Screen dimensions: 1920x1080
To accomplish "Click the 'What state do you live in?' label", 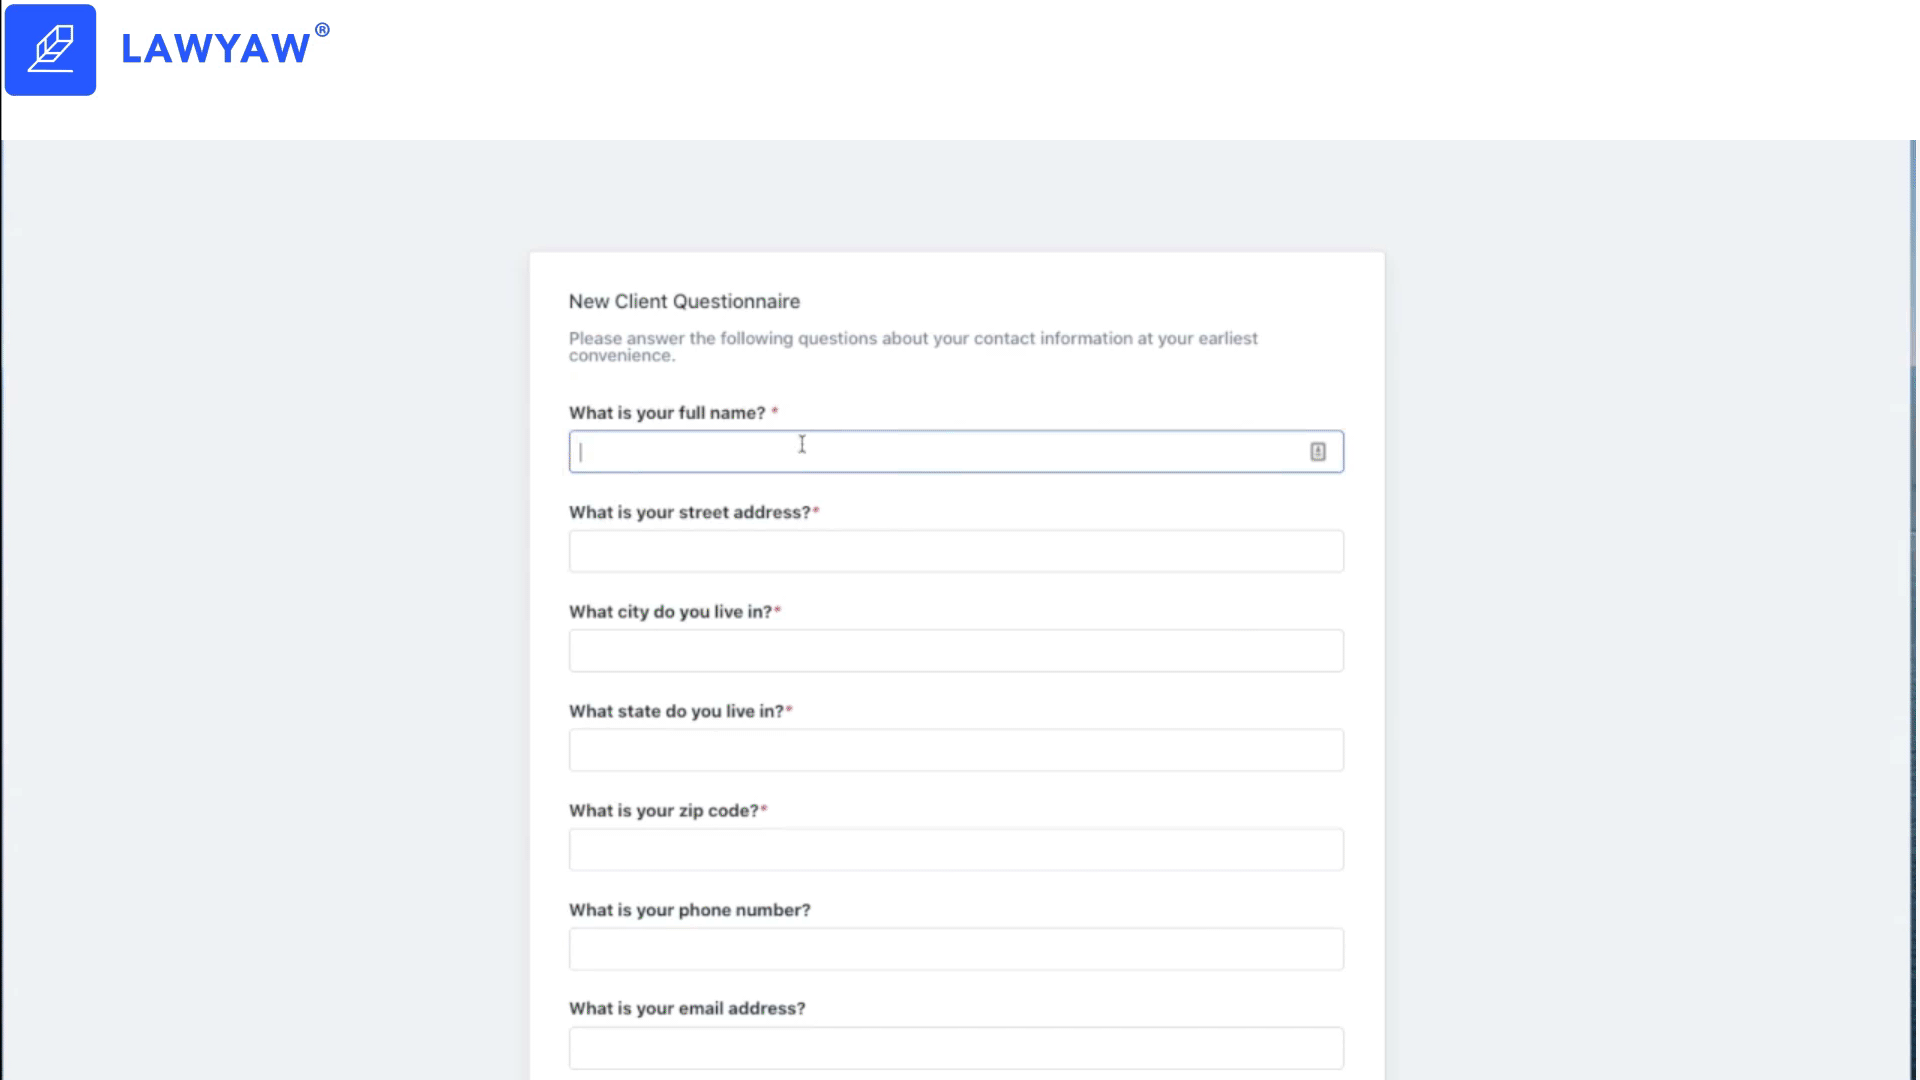I will tap(677, 711).
